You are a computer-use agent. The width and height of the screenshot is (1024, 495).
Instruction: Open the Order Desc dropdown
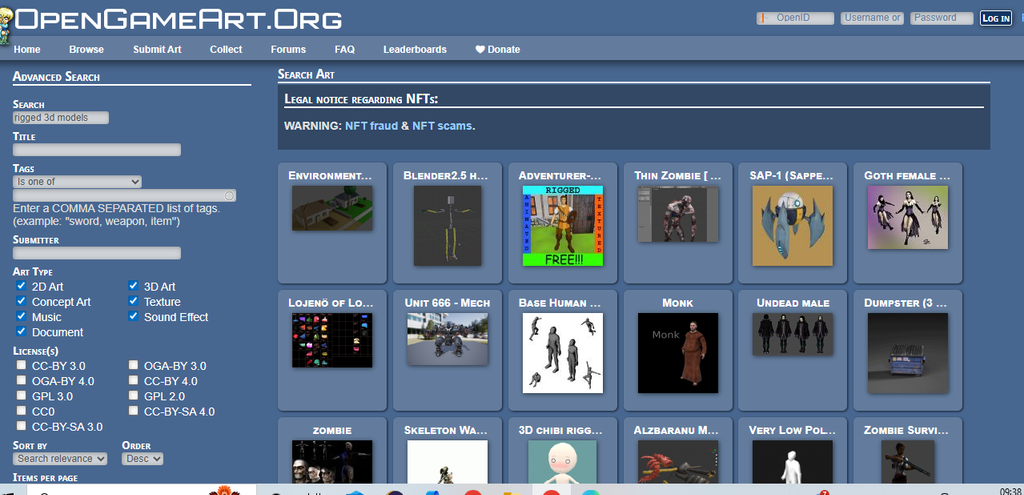tap(142, 459)
